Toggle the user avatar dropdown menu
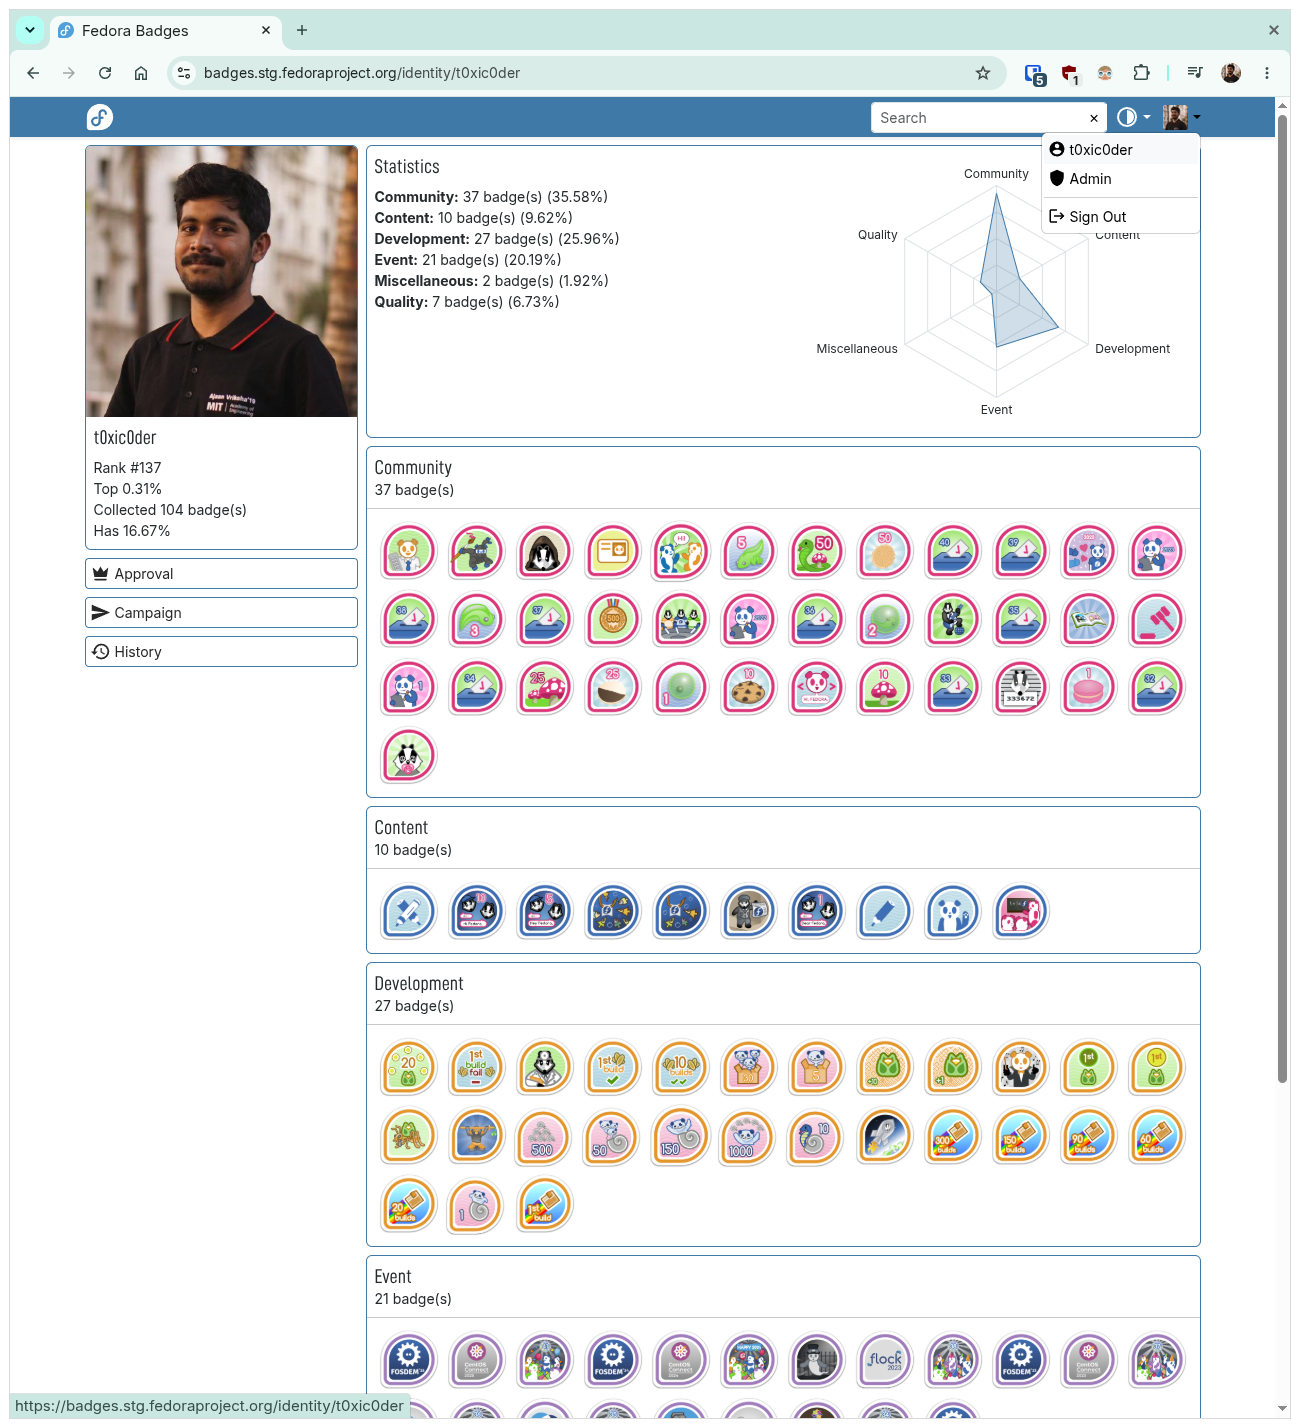 1181,118
